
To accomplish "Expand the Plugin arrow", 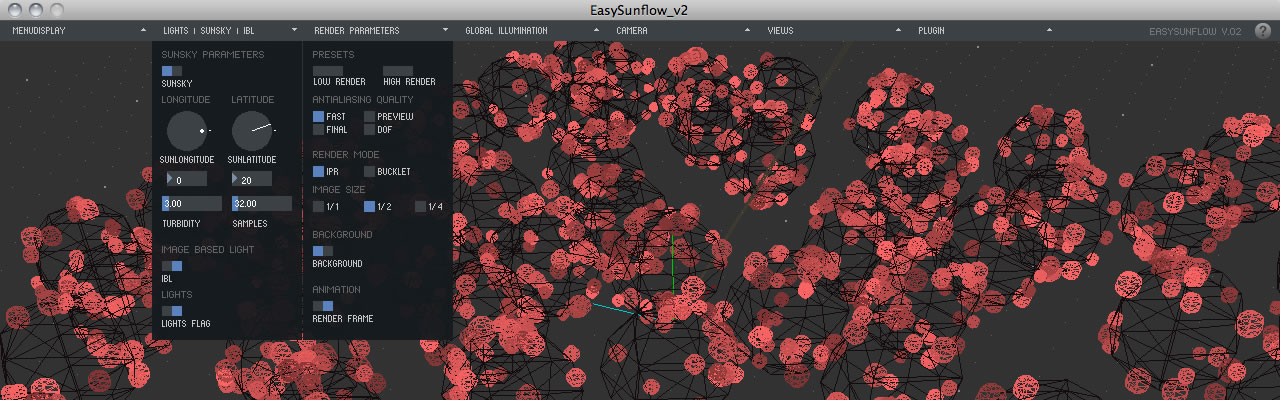I will [x=1049, y=31].
